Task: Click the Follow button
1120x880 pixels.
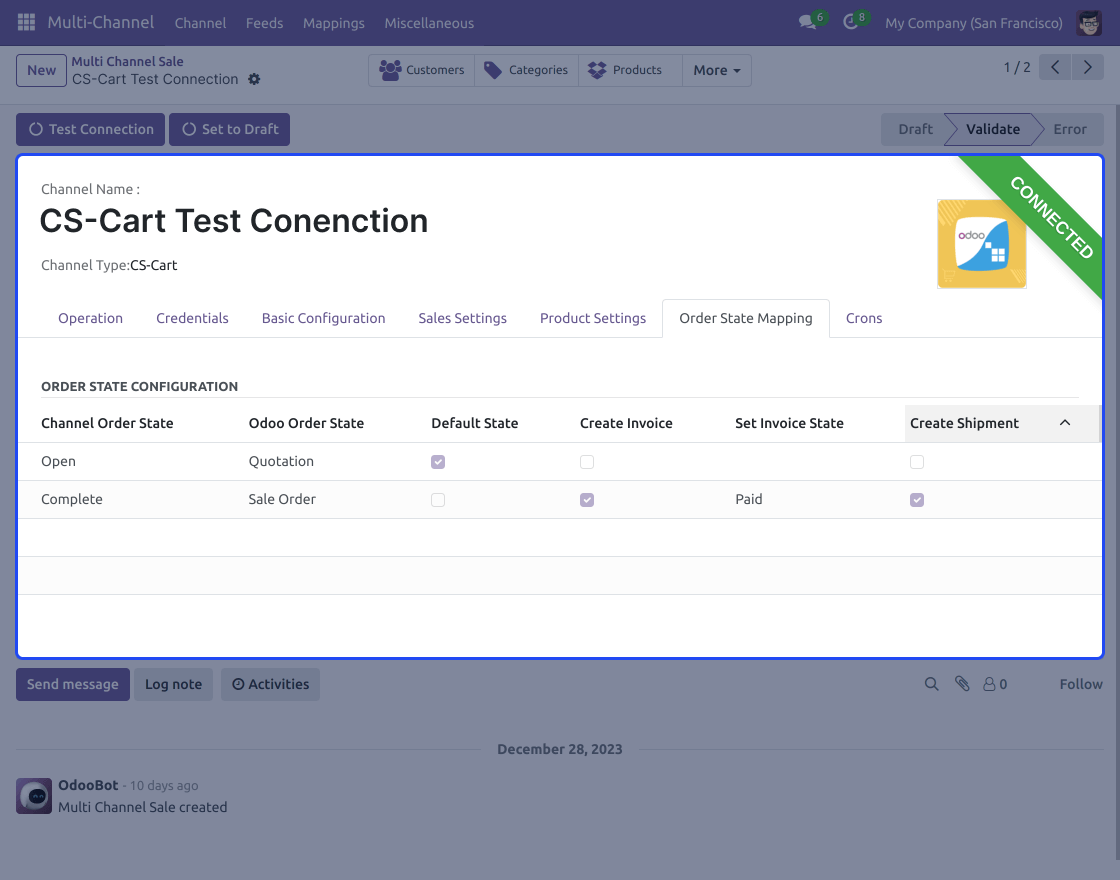Action: pos(1081,684)
